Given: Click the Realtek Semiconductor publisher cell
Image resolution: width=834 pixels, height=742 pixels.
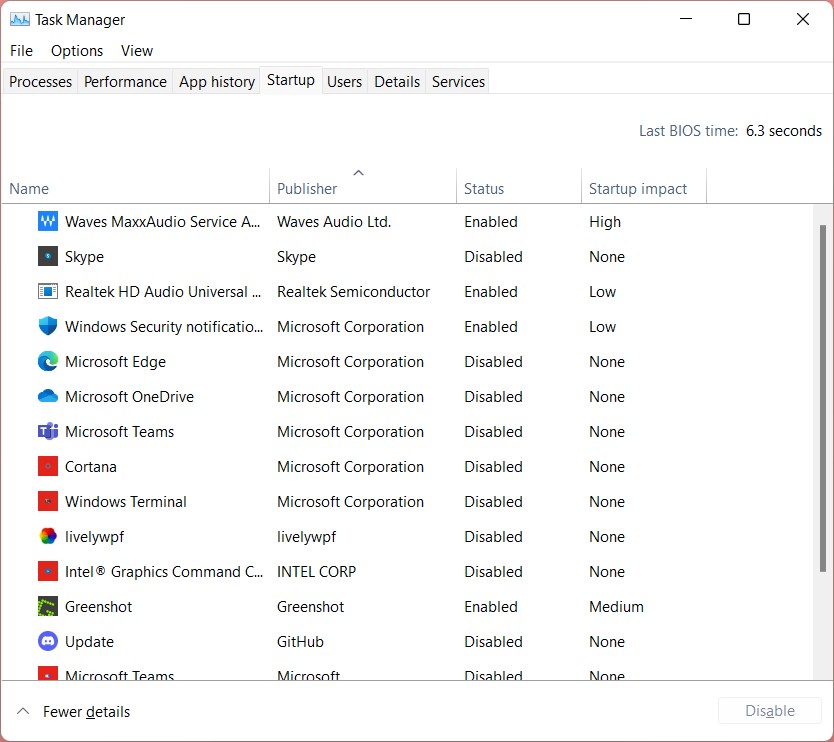Looking at the screenshot, I should pyautogui.click(x=353, y=292).
